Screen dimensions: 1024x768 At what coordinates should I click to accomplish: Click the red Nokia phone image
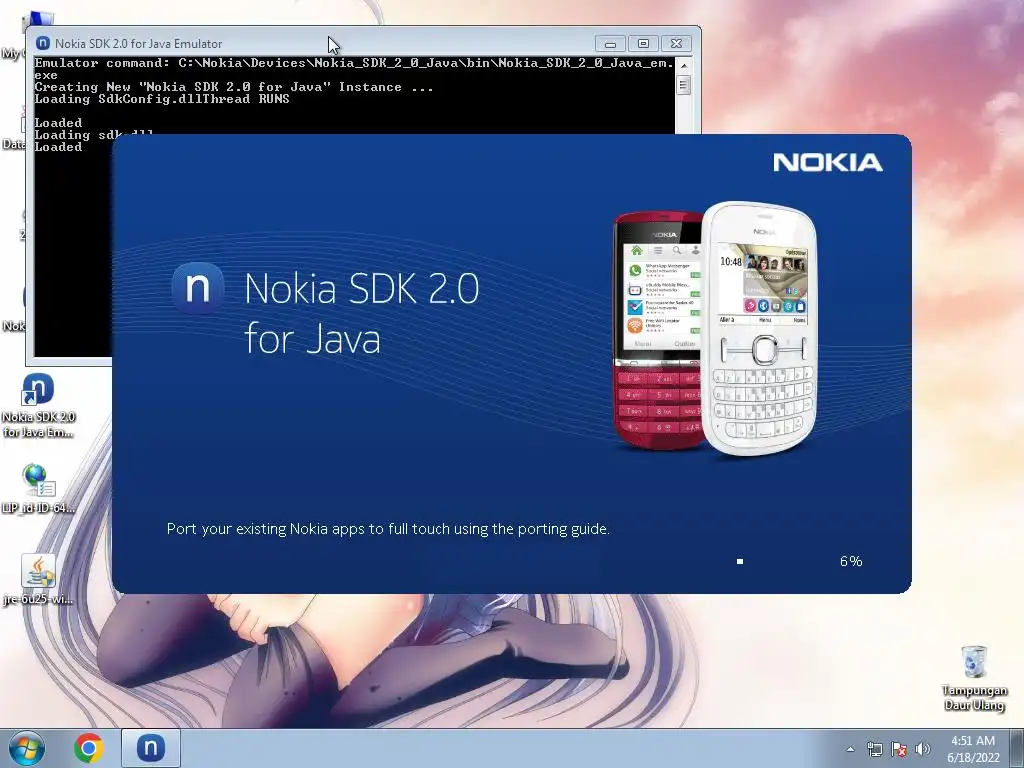[658, 330]
